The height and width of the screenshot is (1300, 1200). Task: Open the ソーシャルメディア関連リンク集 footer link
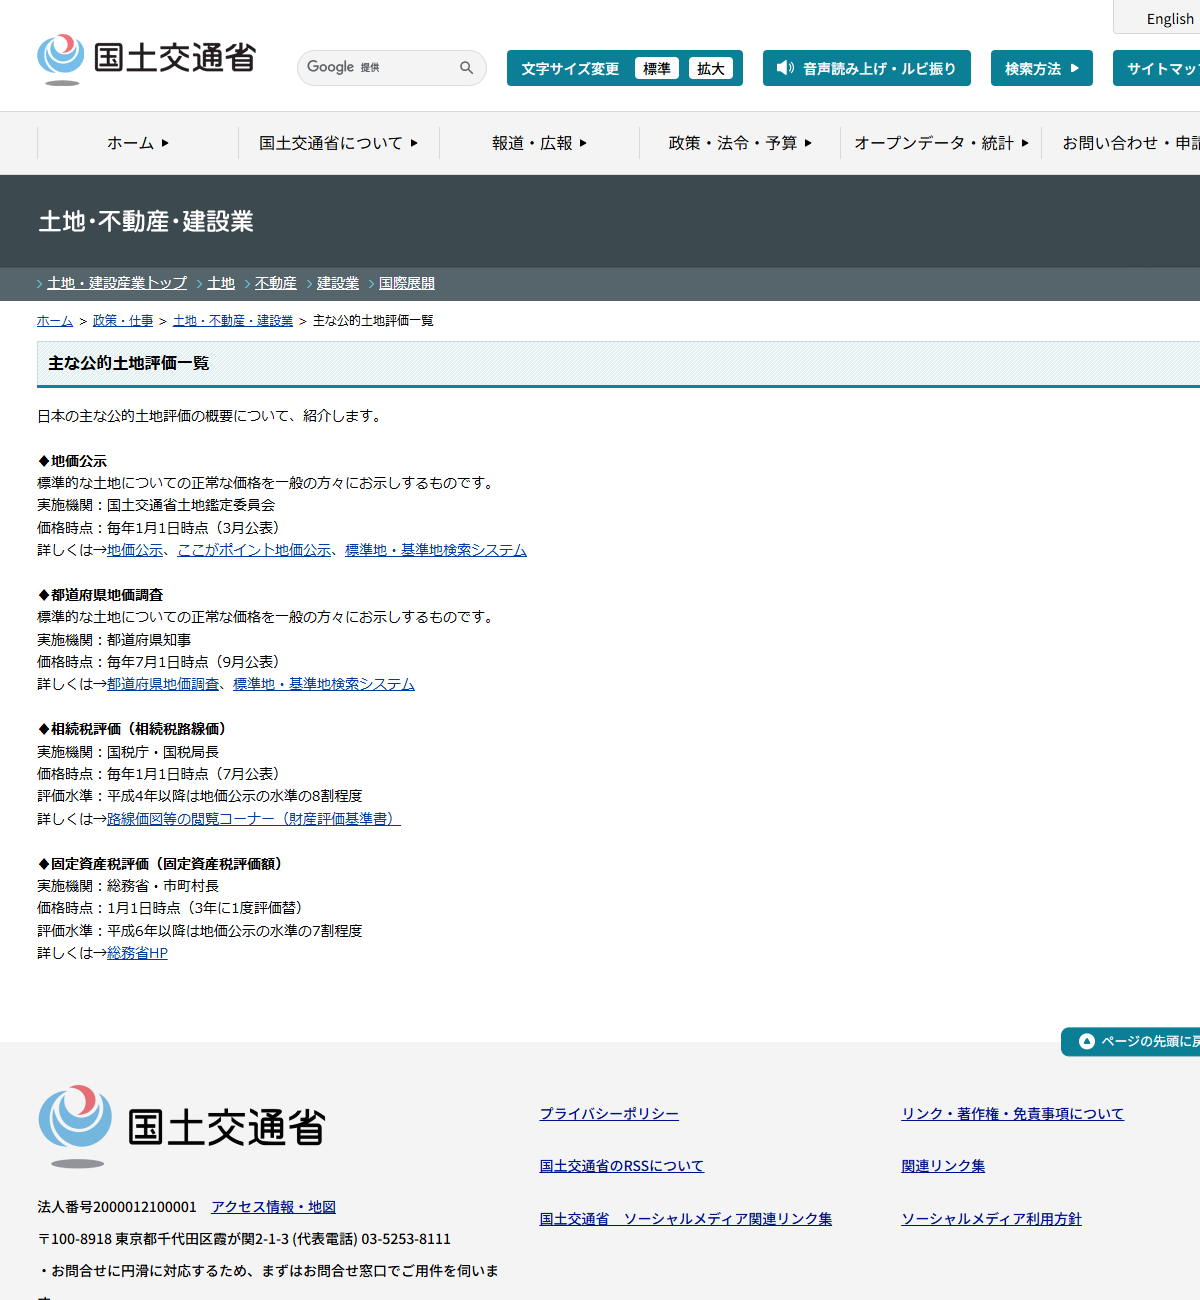pos(686,1219)
